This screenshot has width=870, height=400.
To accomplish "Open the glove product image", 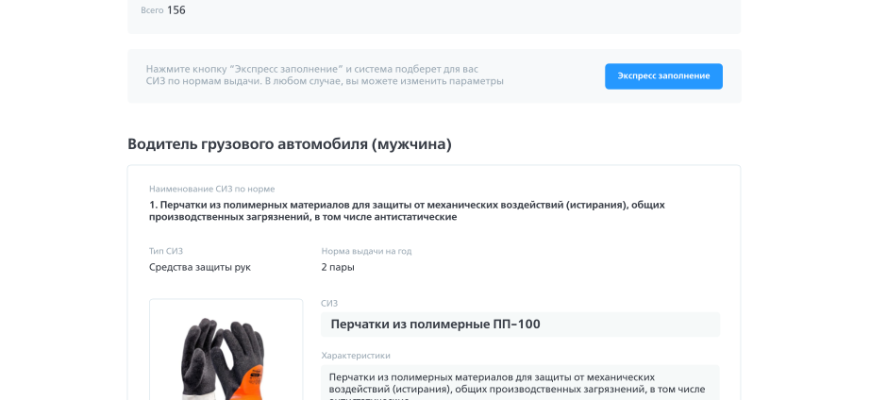I will pyautogui.click(x=226, y=355).
